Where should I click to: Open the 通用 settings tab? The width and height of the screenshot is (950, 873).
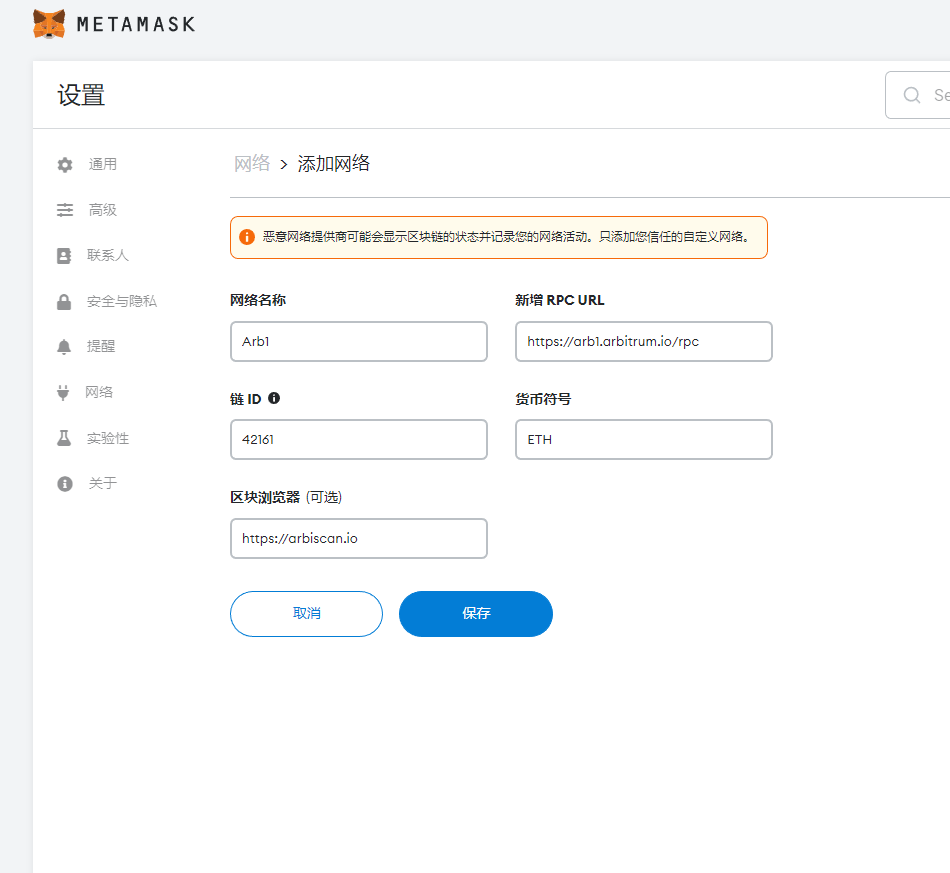click(x=102, y=164)
